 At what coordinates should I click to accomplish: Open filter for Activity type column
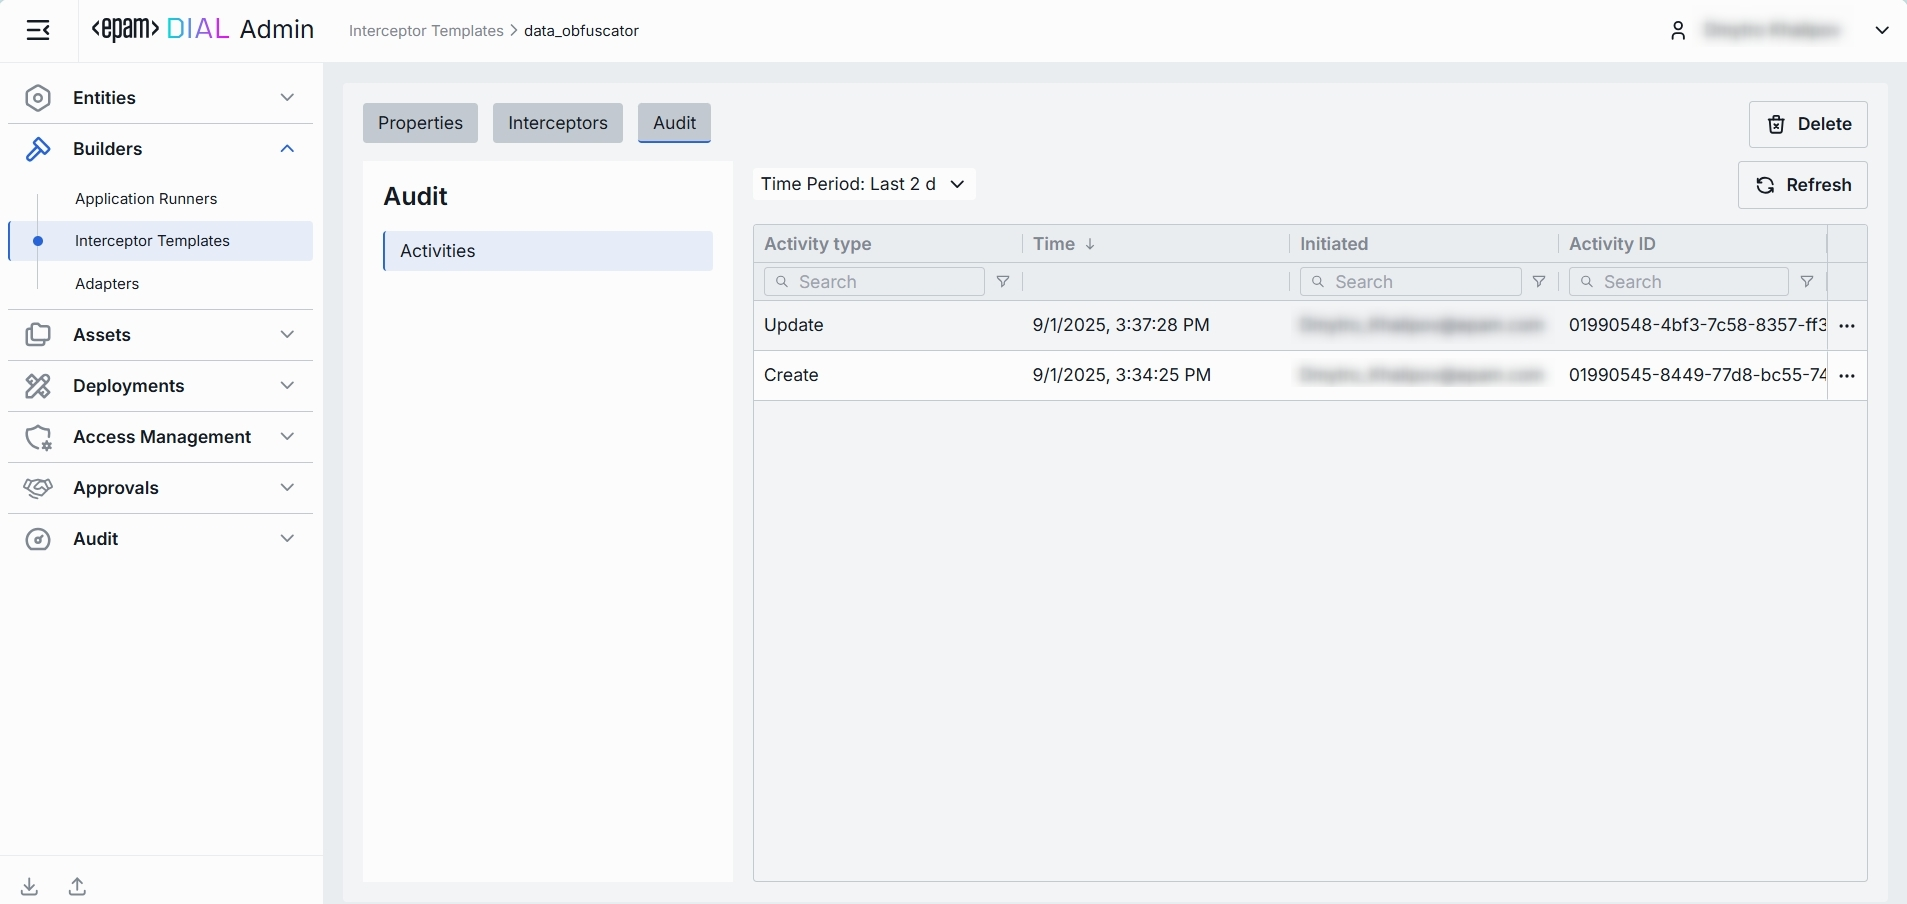point(1003,282)
